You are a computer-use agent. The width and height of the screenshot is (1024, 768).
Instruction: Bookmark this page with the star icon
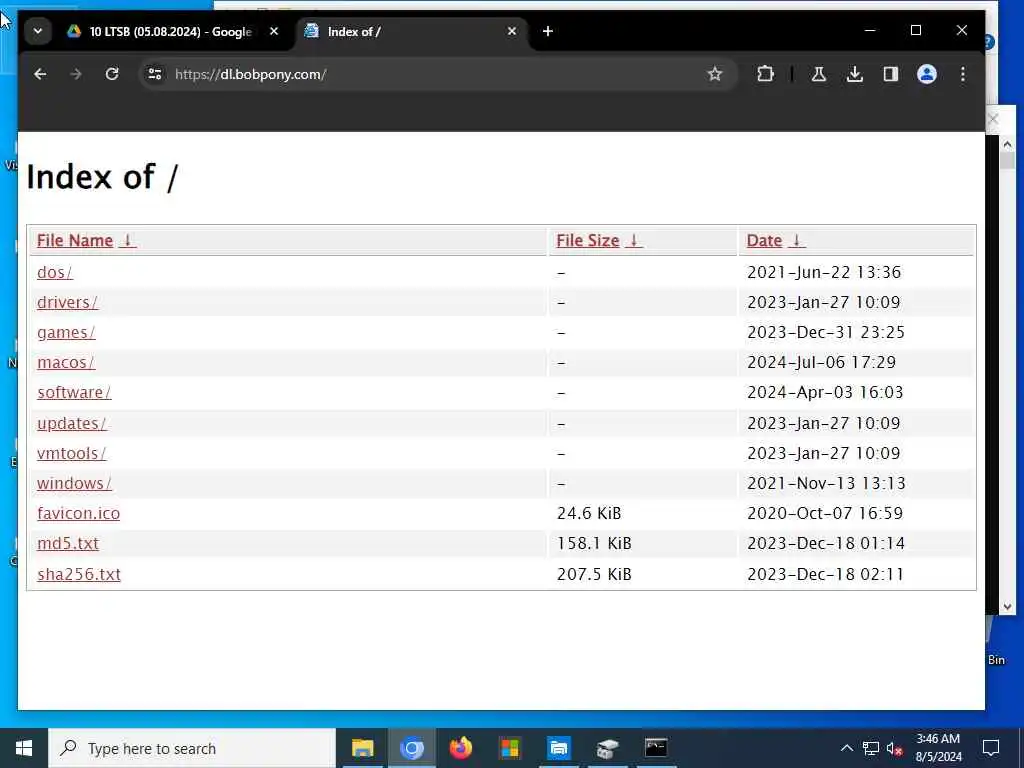click(x=715, y=74)
